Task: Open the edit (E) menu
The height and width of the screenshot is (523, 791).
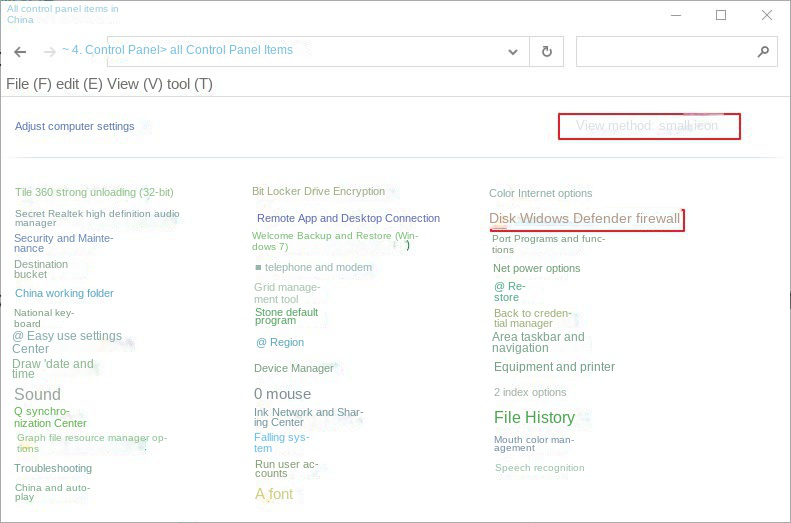Action: (80, 84)
